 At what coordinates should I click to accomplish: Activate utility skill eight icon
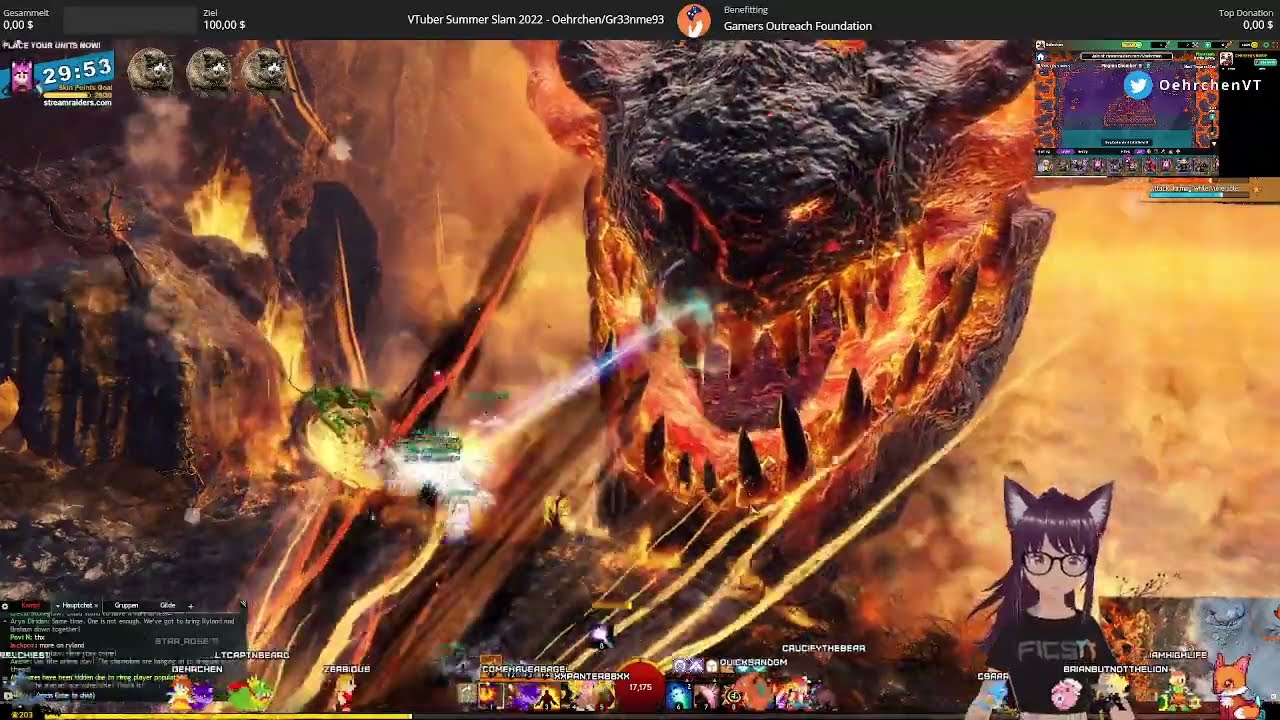(x=732, y=696)
